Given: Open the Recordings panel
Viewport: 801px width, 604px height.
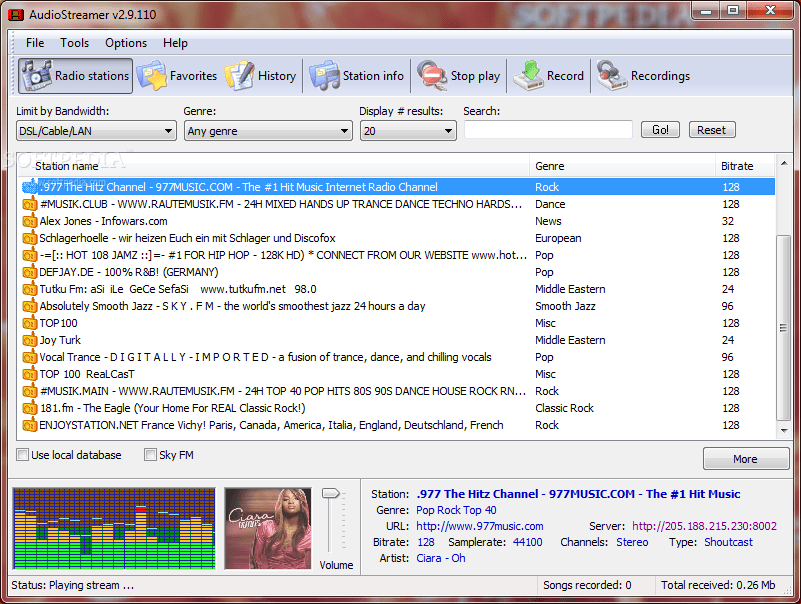Looking at the screenshot, I should 642,75.
